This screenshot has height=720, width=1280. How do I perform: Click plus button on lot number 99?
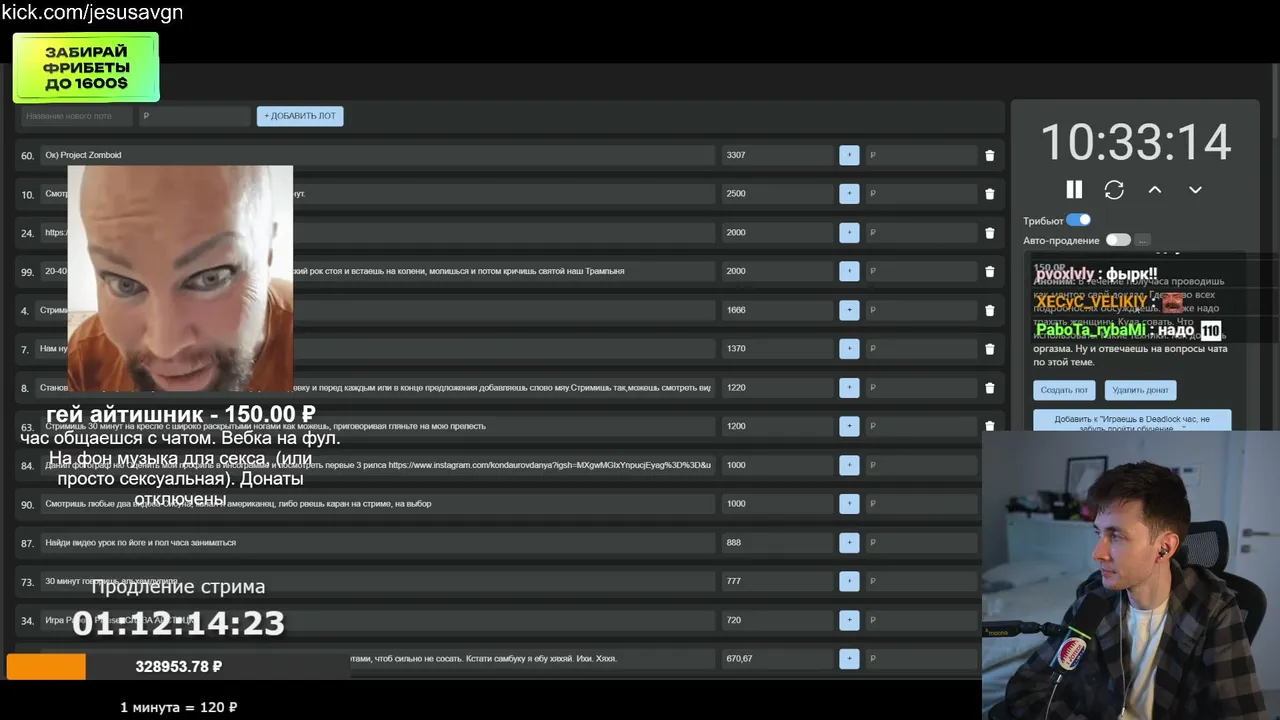tap(849, 271)
